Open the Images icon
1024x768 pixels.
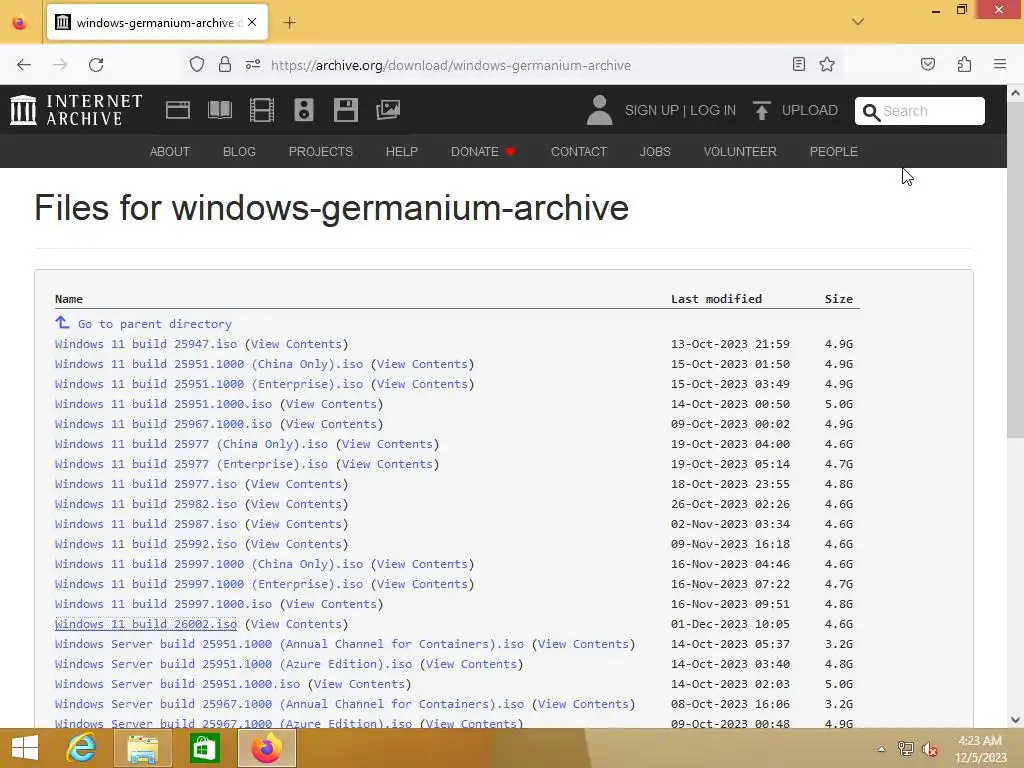388,110
